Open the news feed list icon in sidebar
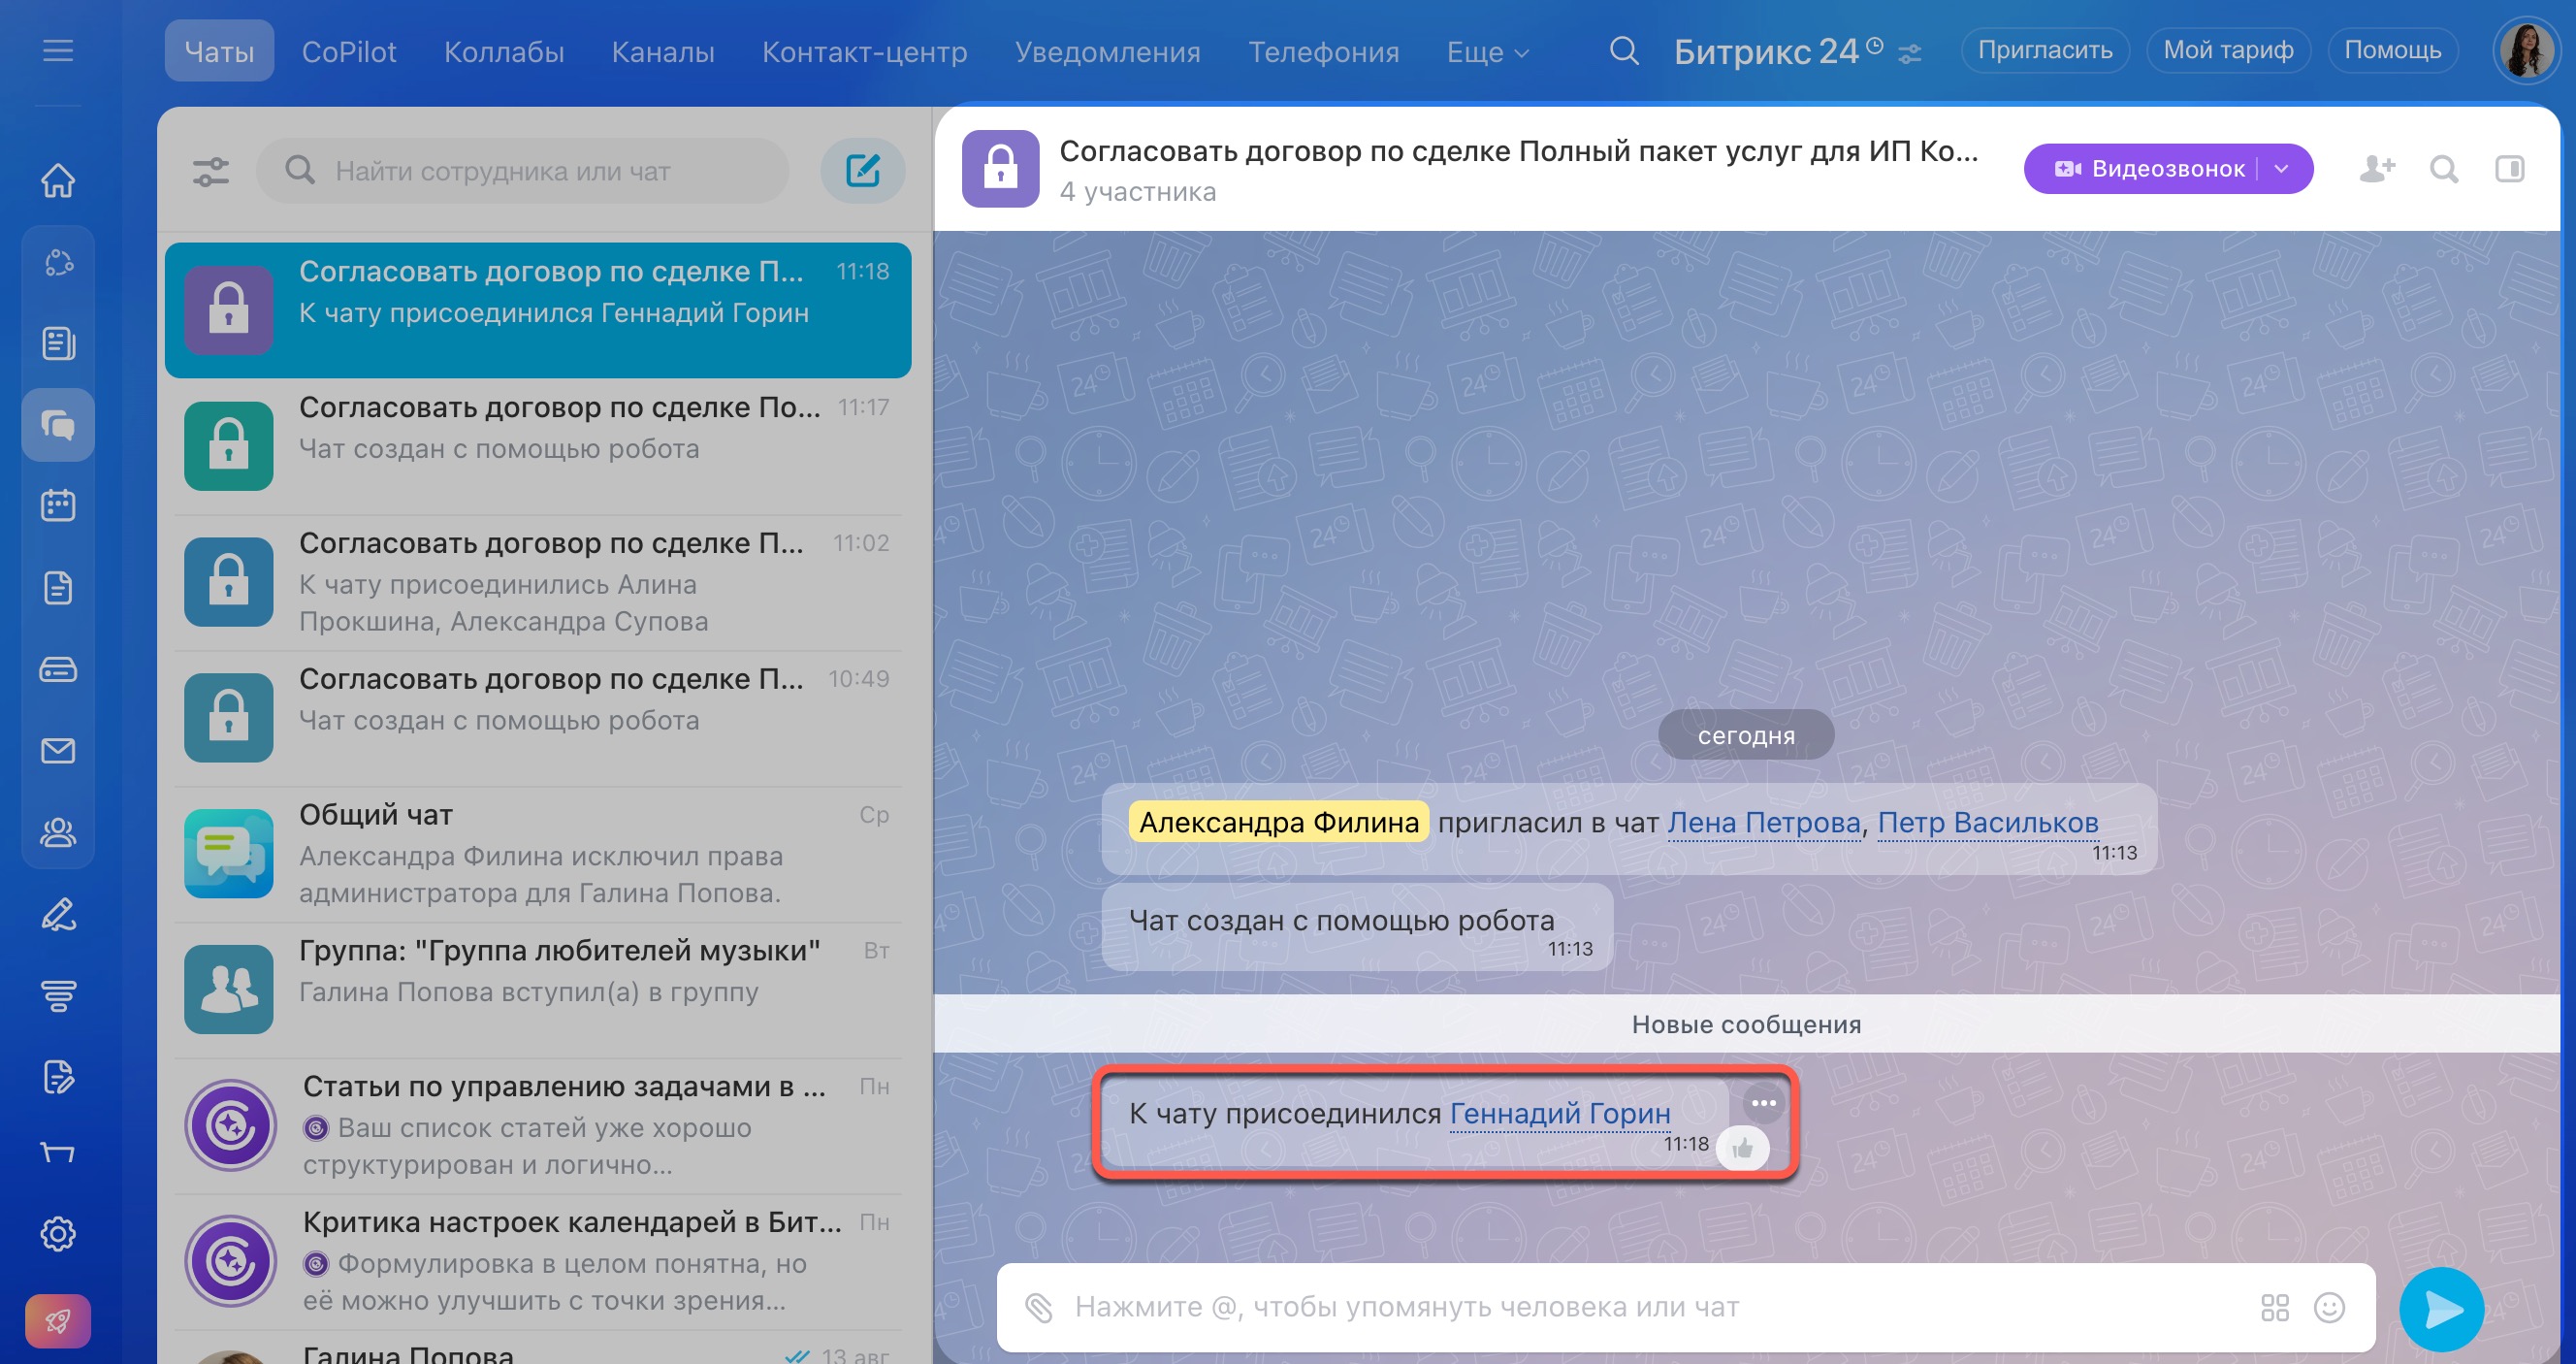The image size is (2576, 1364). tap(58, 343)
